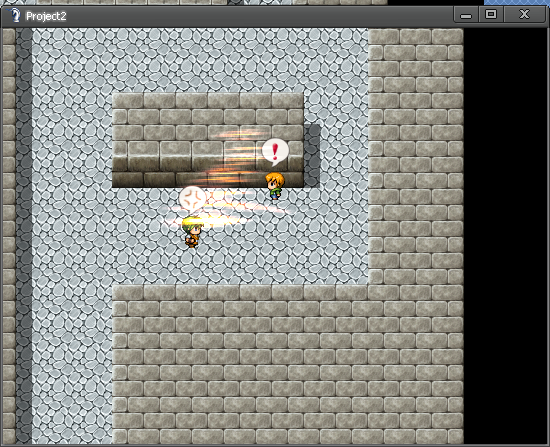550x447 pixels.
Task: Click the Project2 title bar text
Action: point(46,16)
